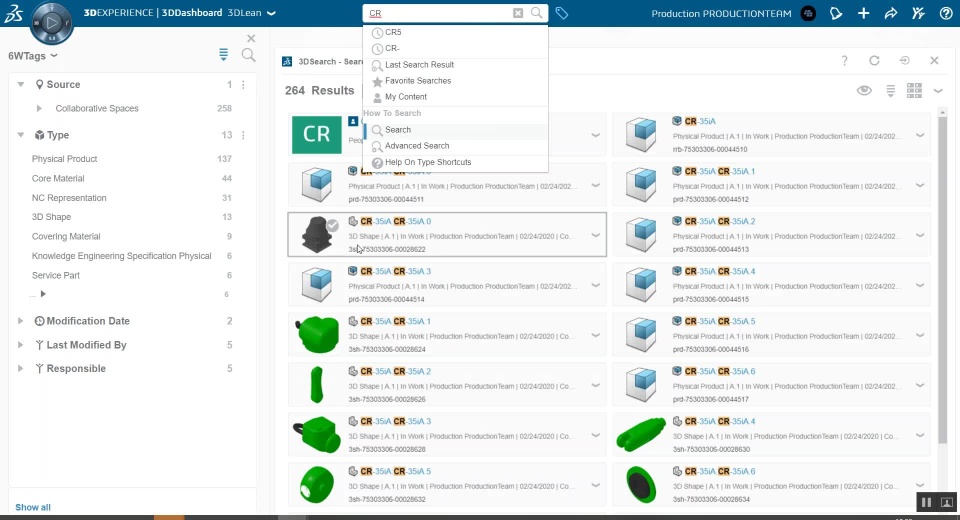Open the collaboration tools icon
Screen dimensions: 960x520
918,13
